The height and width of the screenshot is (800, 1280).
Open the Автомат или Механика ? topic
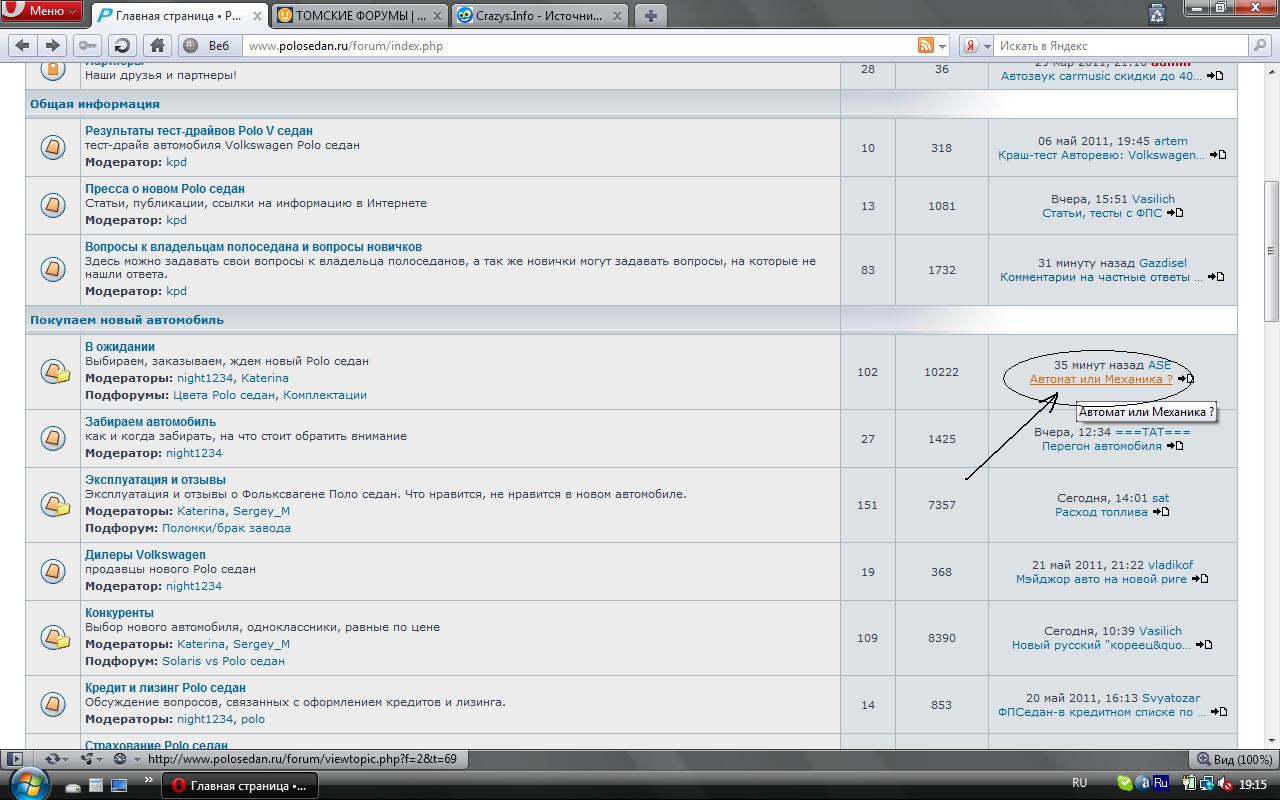[x=1101, y=379]
